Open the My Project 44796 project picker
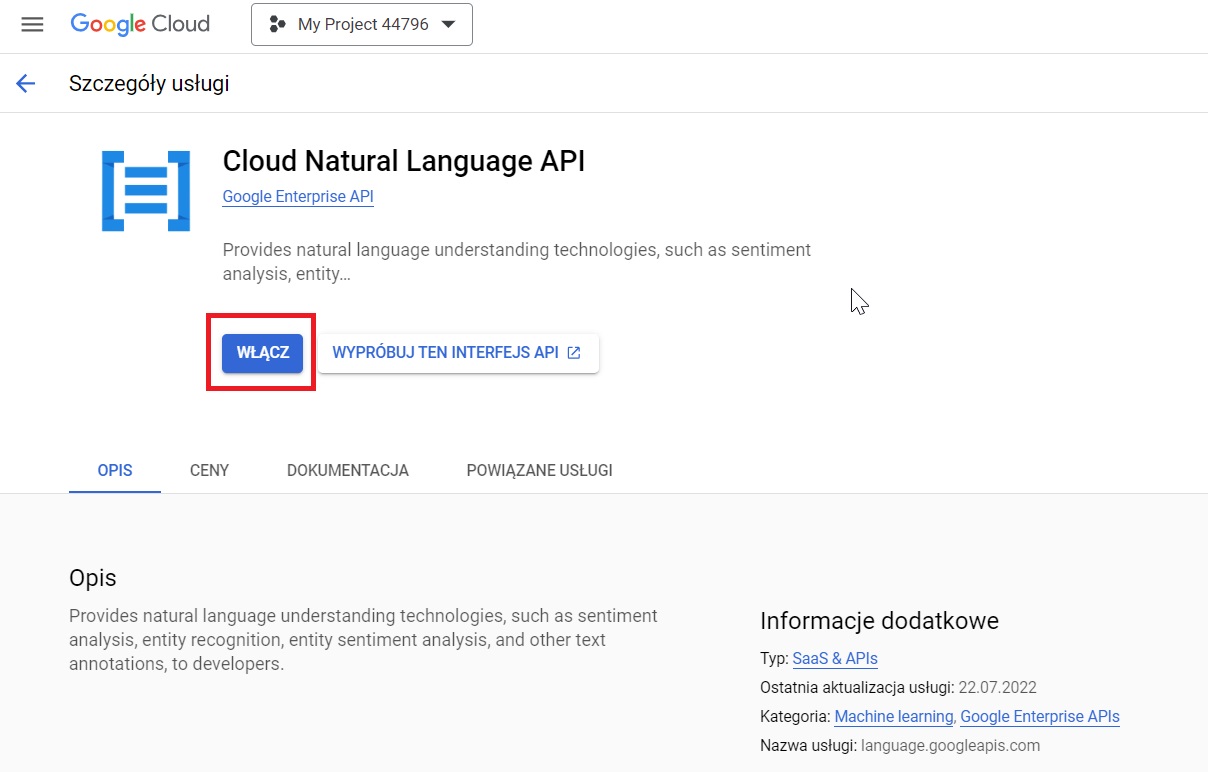 pos(361,24)
